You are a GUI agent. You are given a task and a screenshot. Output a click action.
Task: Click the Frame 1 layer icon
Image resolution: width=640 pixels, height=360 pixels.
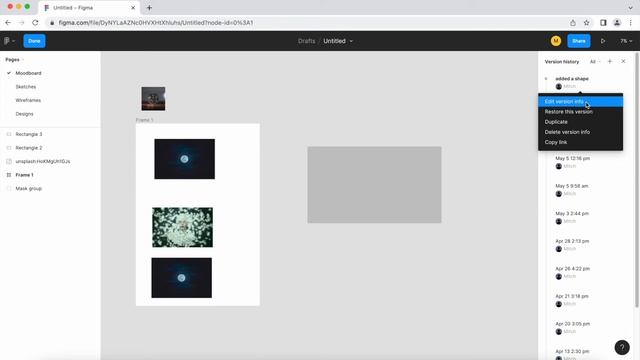click(x=9, y=175)
